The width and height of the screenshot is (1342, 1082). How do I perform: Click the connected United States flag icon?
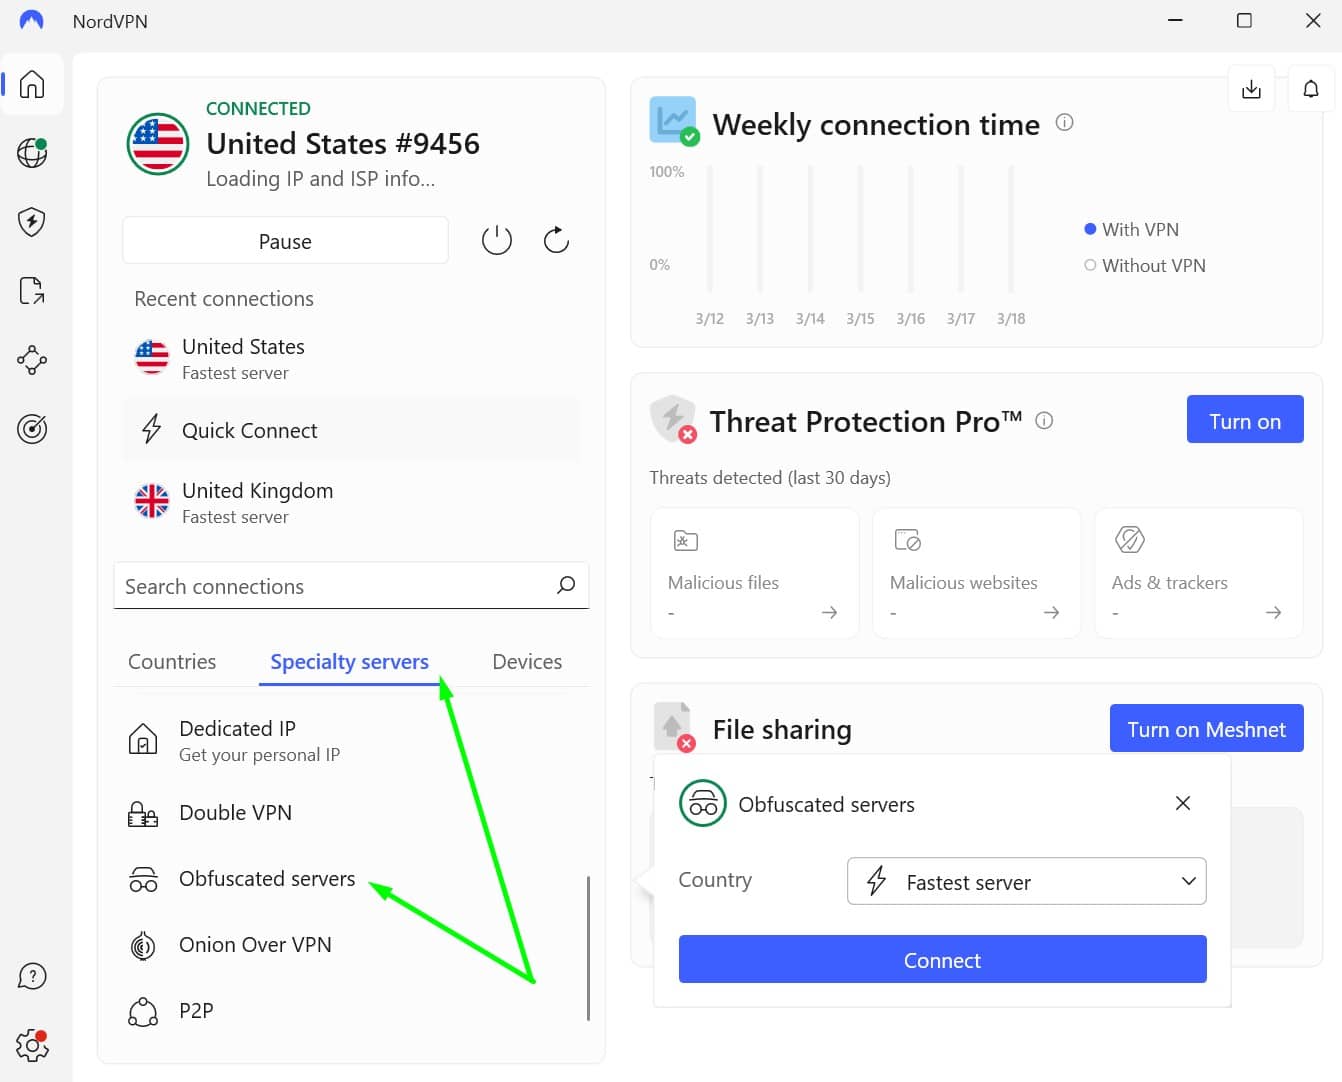[158, 144]
